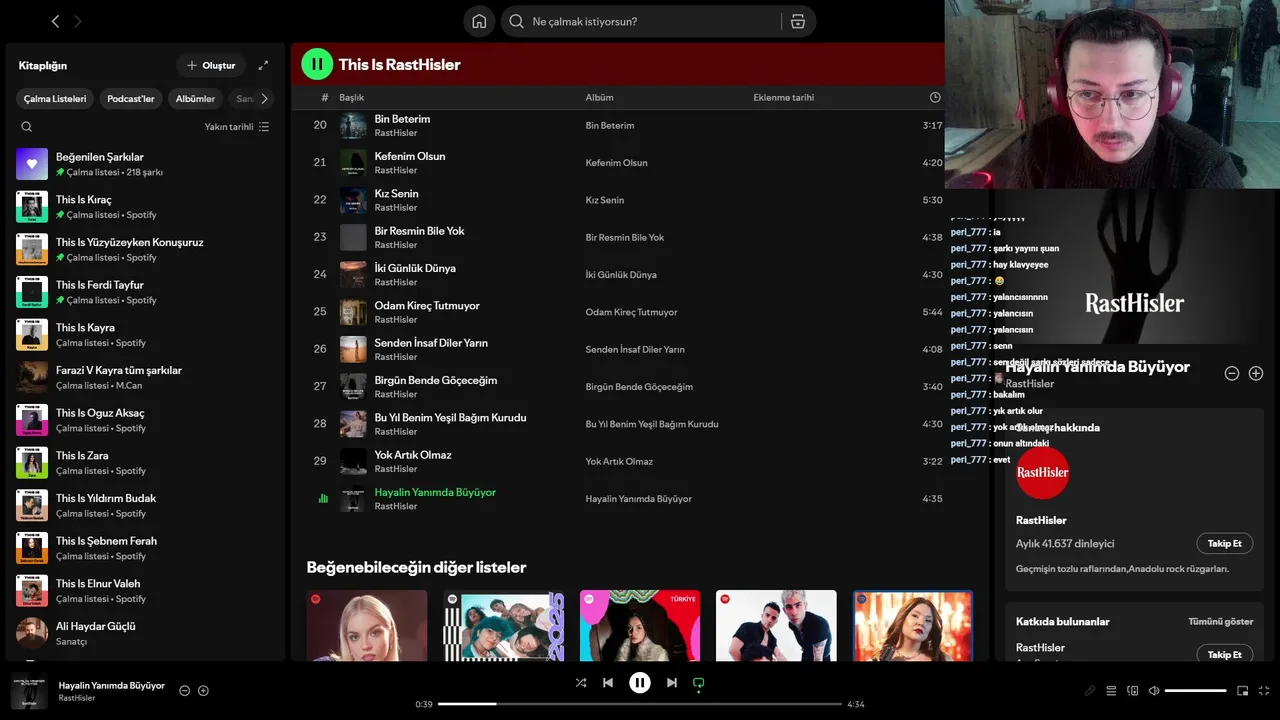Sort tracks by Eklenme tarihi column
1280x720 pixels.
[x=783, y=97]
